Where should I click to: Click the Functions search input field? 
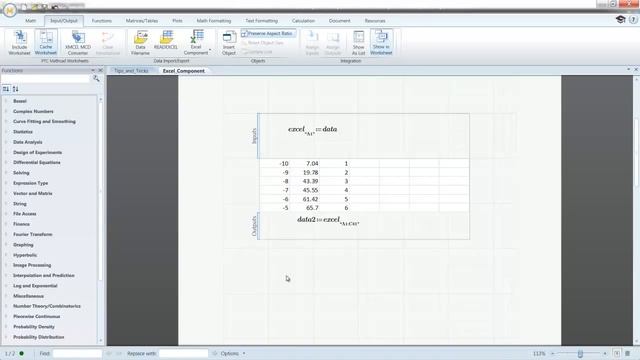tap(45, 78)
